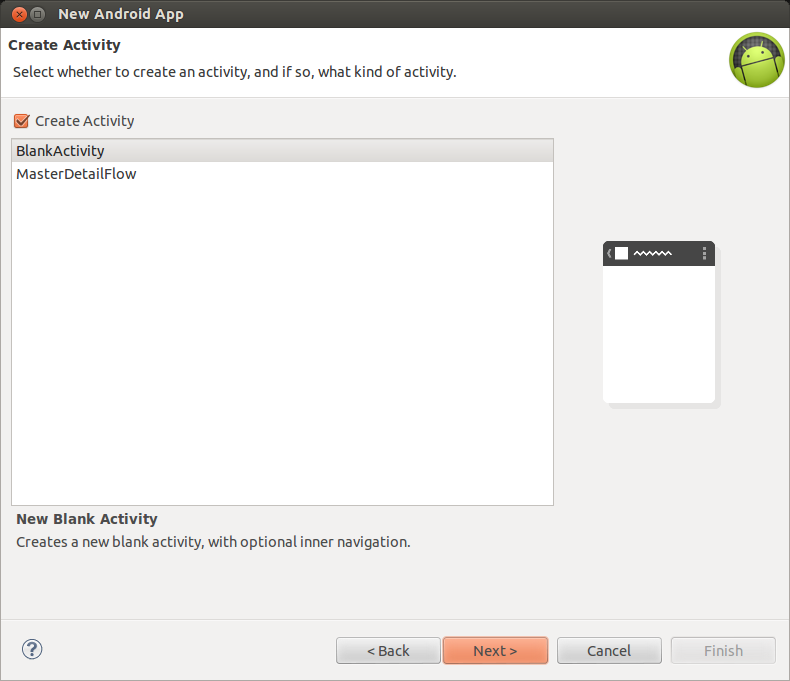The width and height of the screenshot is (790, 681).
Task: Select BlankActivity in the list
Action: coord(282,151)
